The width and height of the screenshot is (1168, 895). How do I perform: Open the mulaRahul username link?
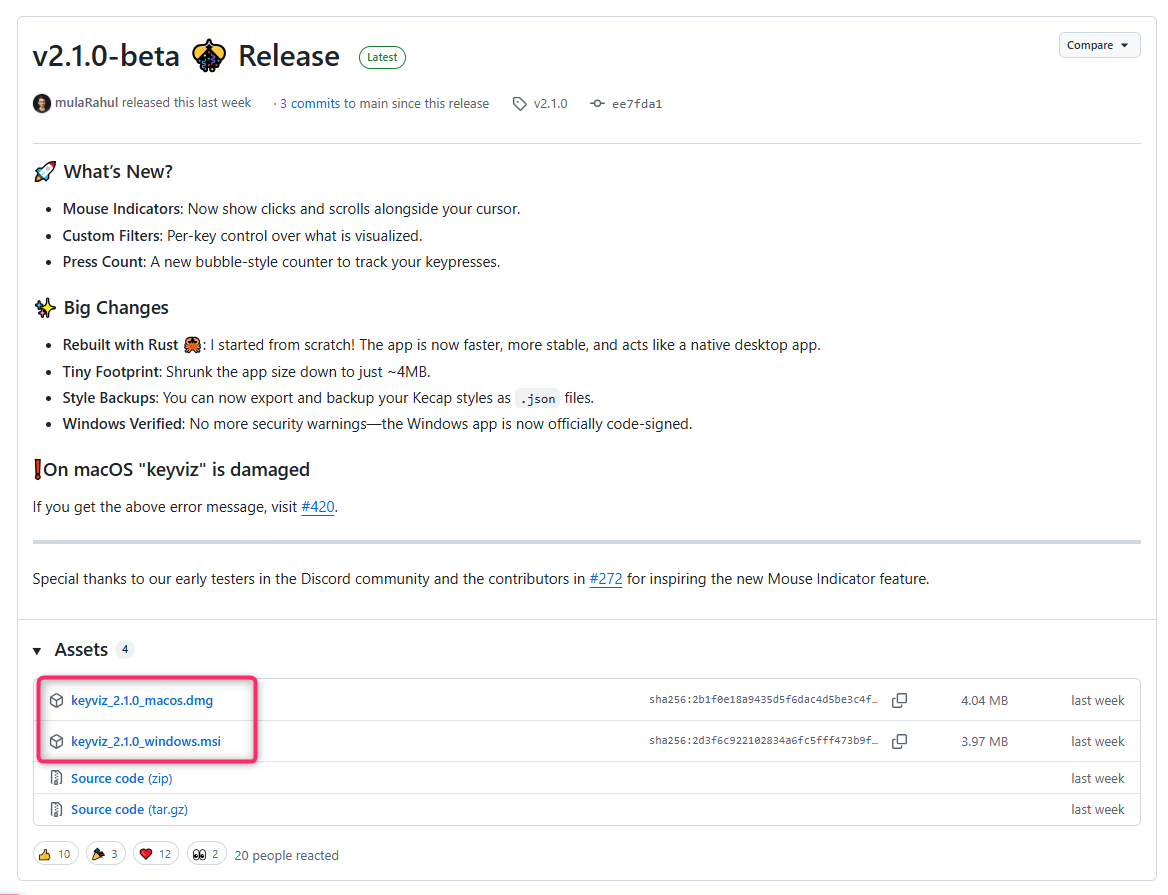87,103
